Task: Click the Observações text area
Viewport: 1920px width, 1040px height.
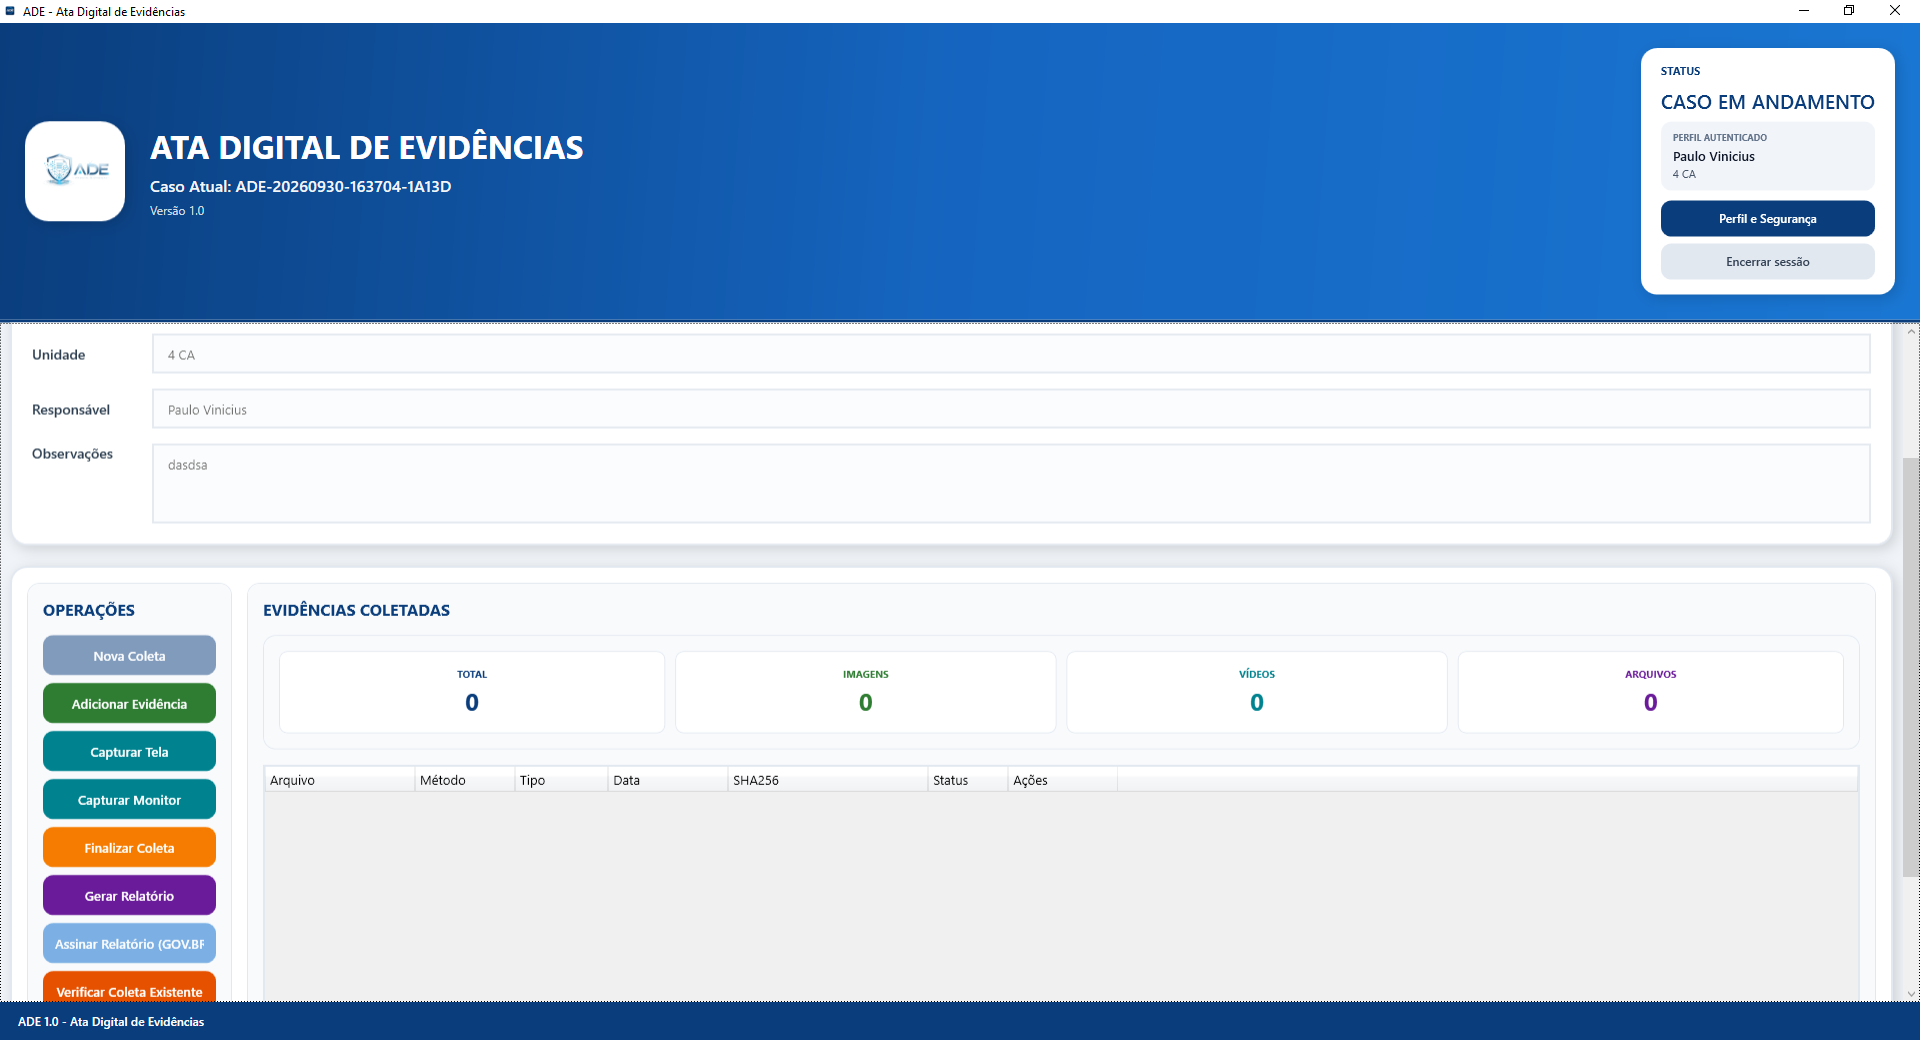Action: [x=1011, y=484]
